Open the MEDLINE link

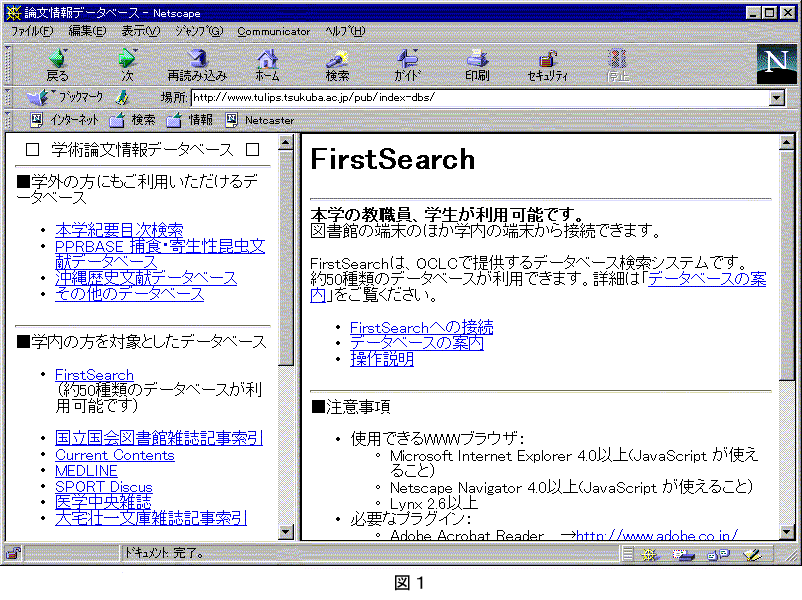tap(86, 471)
